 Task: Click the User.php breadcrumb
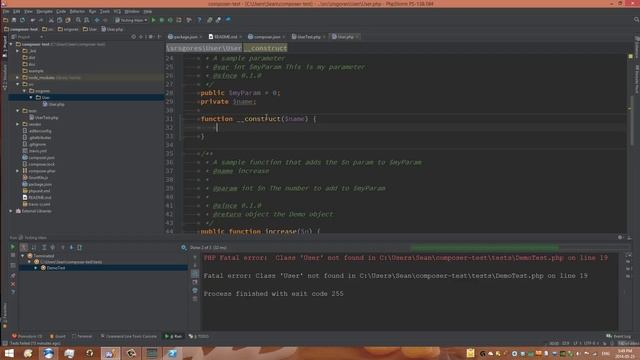[112, 29]
